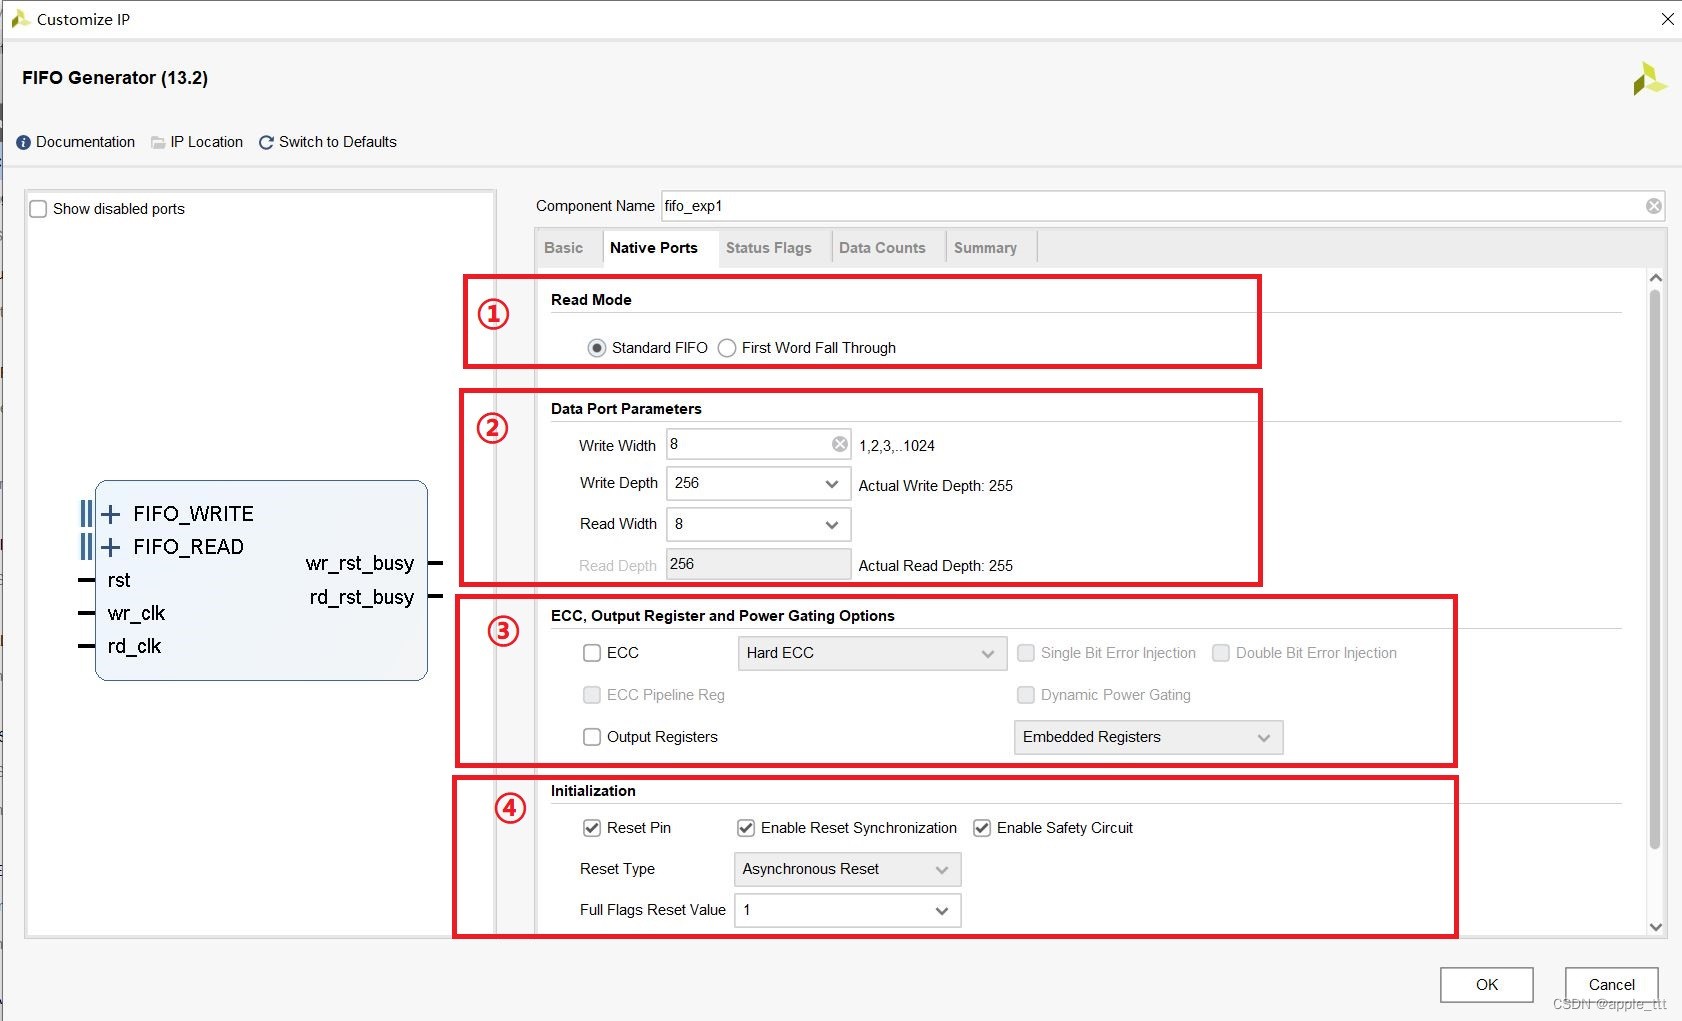Viewport: 1682px width, 1021px height.
Task: Click the Dynamic Power Gating checkbox
Action: [1026, 695]
